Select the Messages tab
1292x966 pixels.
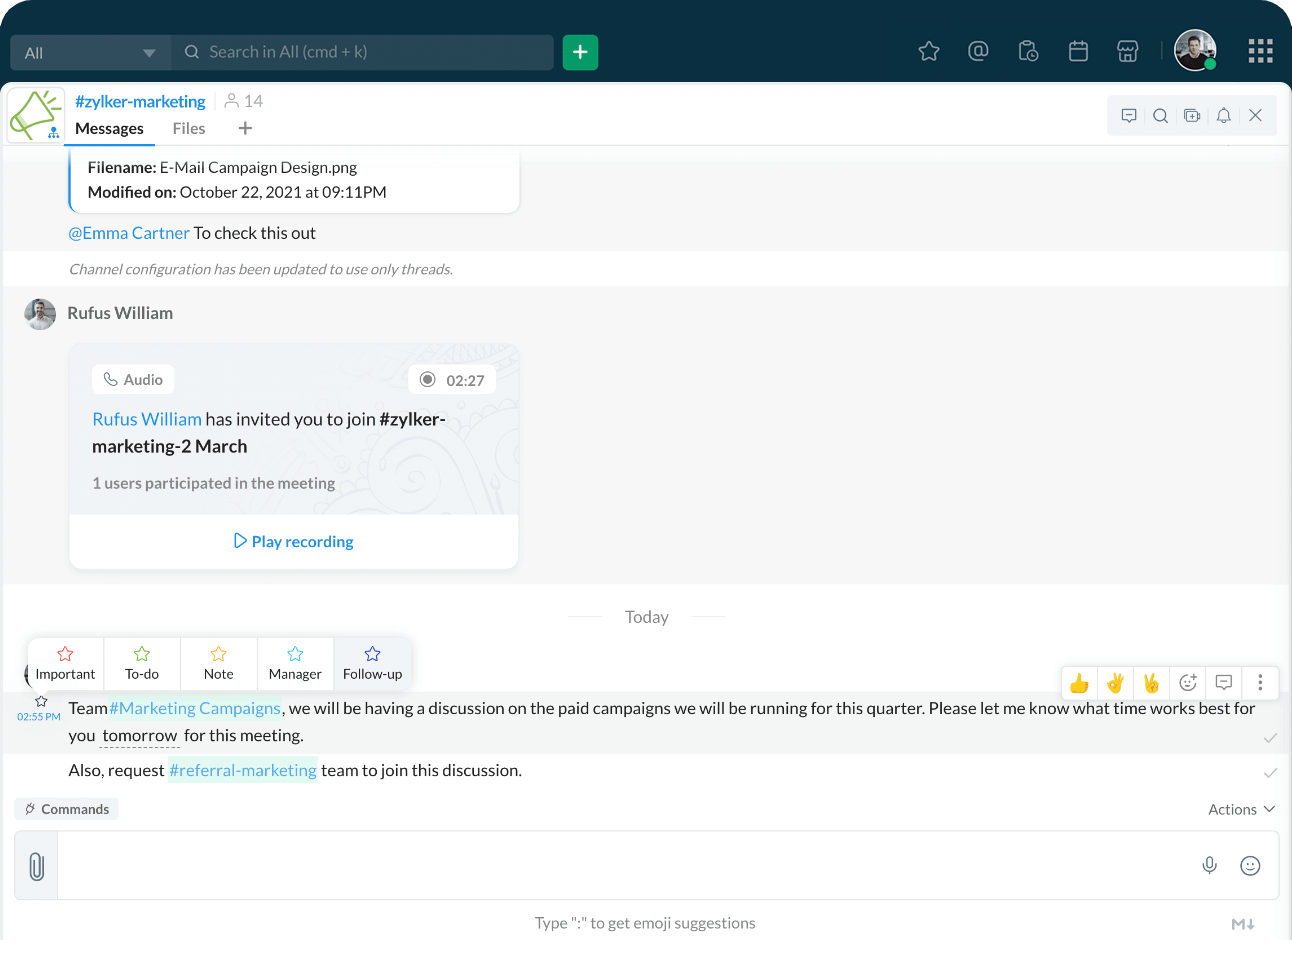point(109,128)
